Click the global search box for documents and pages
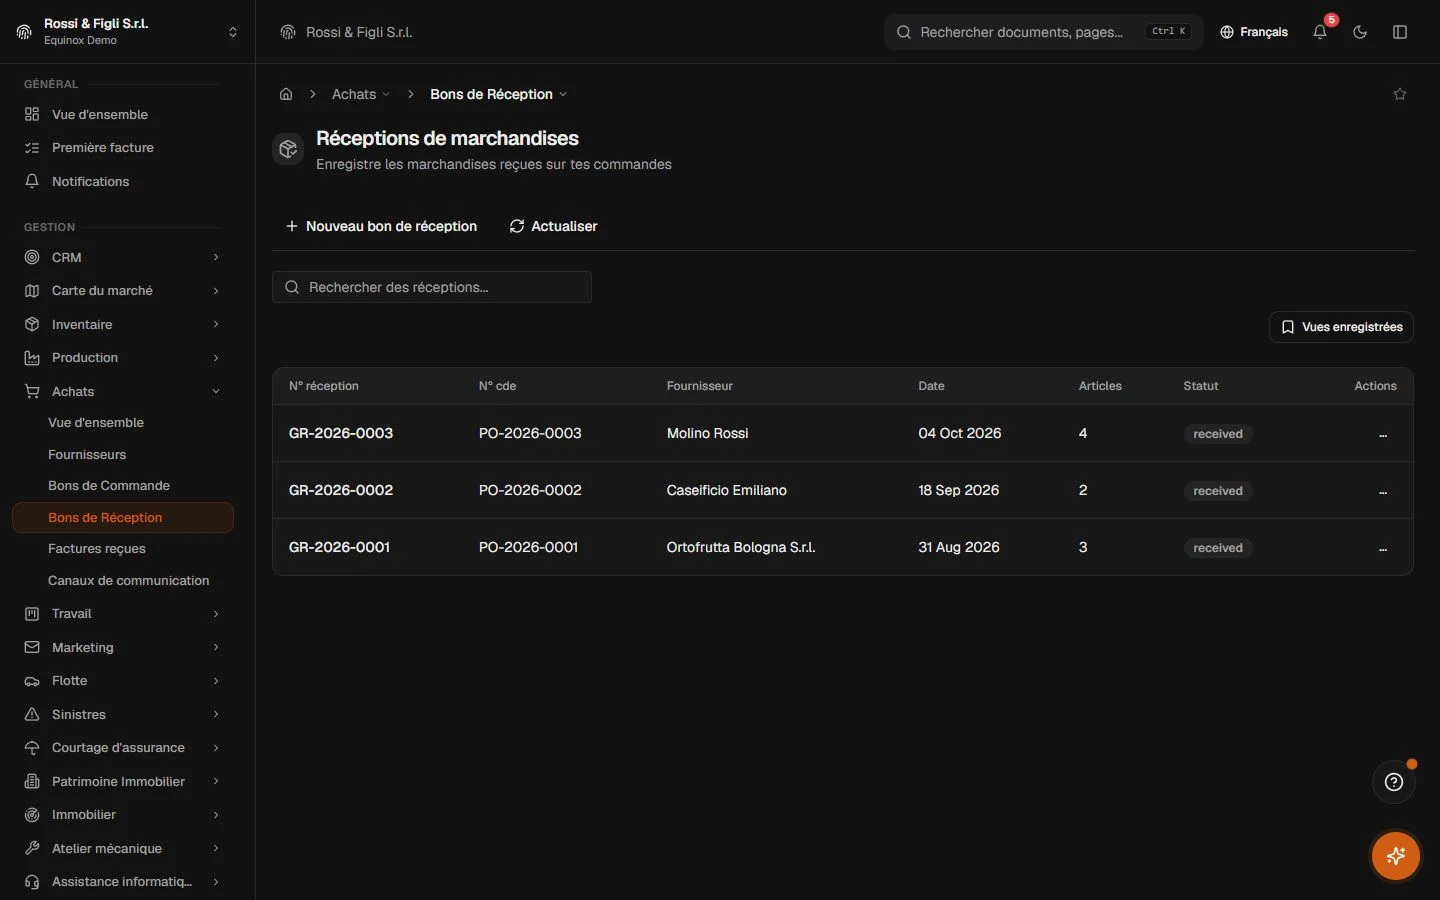Viewport: 1440px width, 900px height. [x=1044, y=32]
